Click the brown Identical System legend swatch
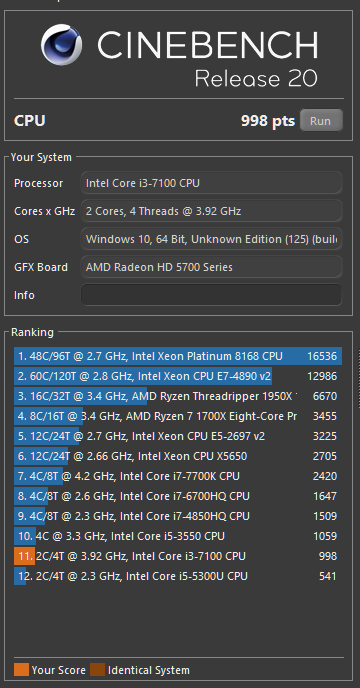This screenshot has width=360, height=688. point(97,670)
